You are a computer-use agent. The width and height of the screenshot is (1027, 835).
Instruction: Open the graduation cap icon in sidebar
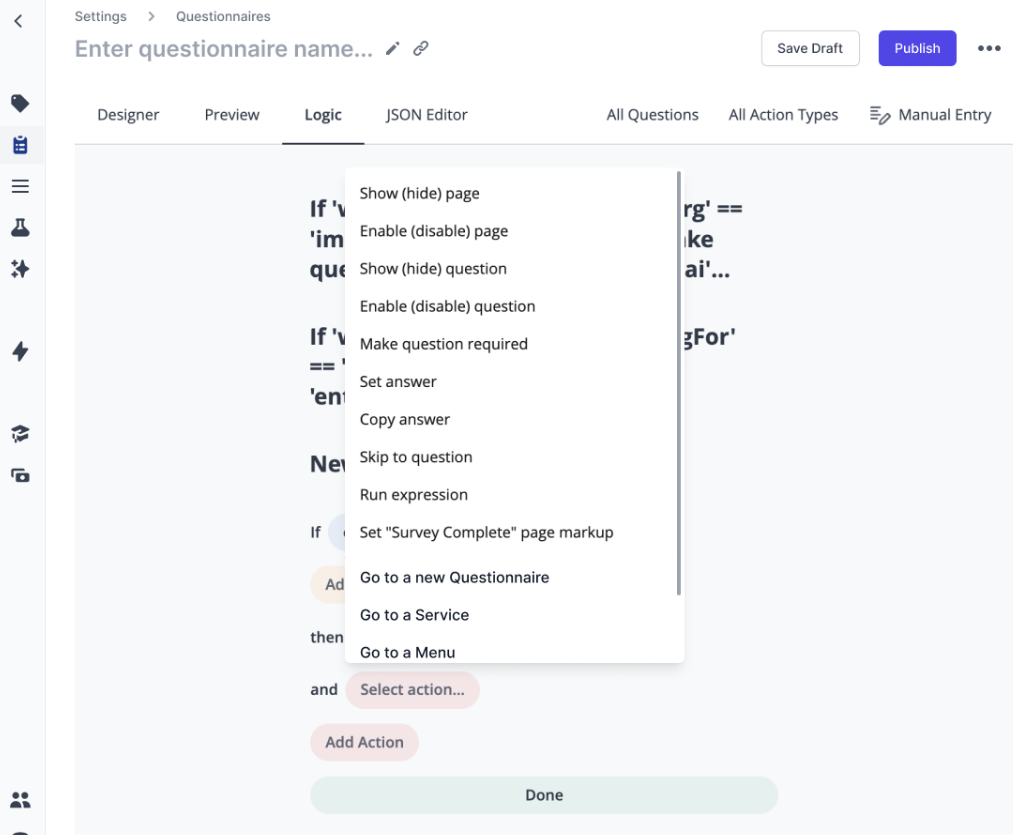click(x=21, y=433)
